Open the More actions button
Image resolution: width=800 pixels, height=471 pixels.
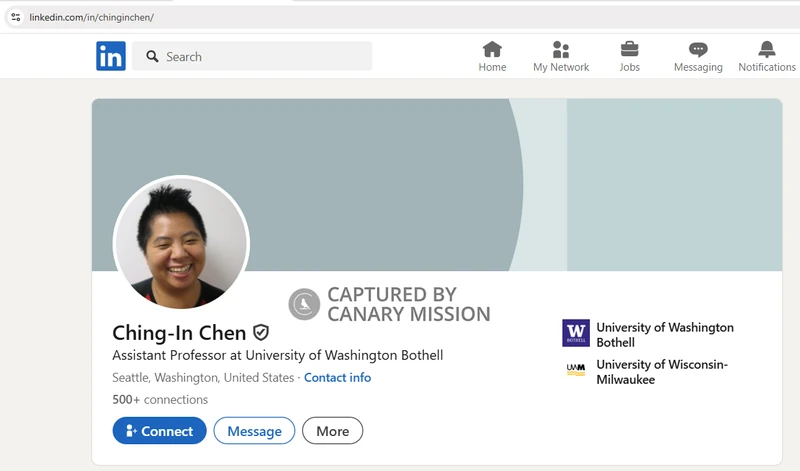tap(333, 431)
